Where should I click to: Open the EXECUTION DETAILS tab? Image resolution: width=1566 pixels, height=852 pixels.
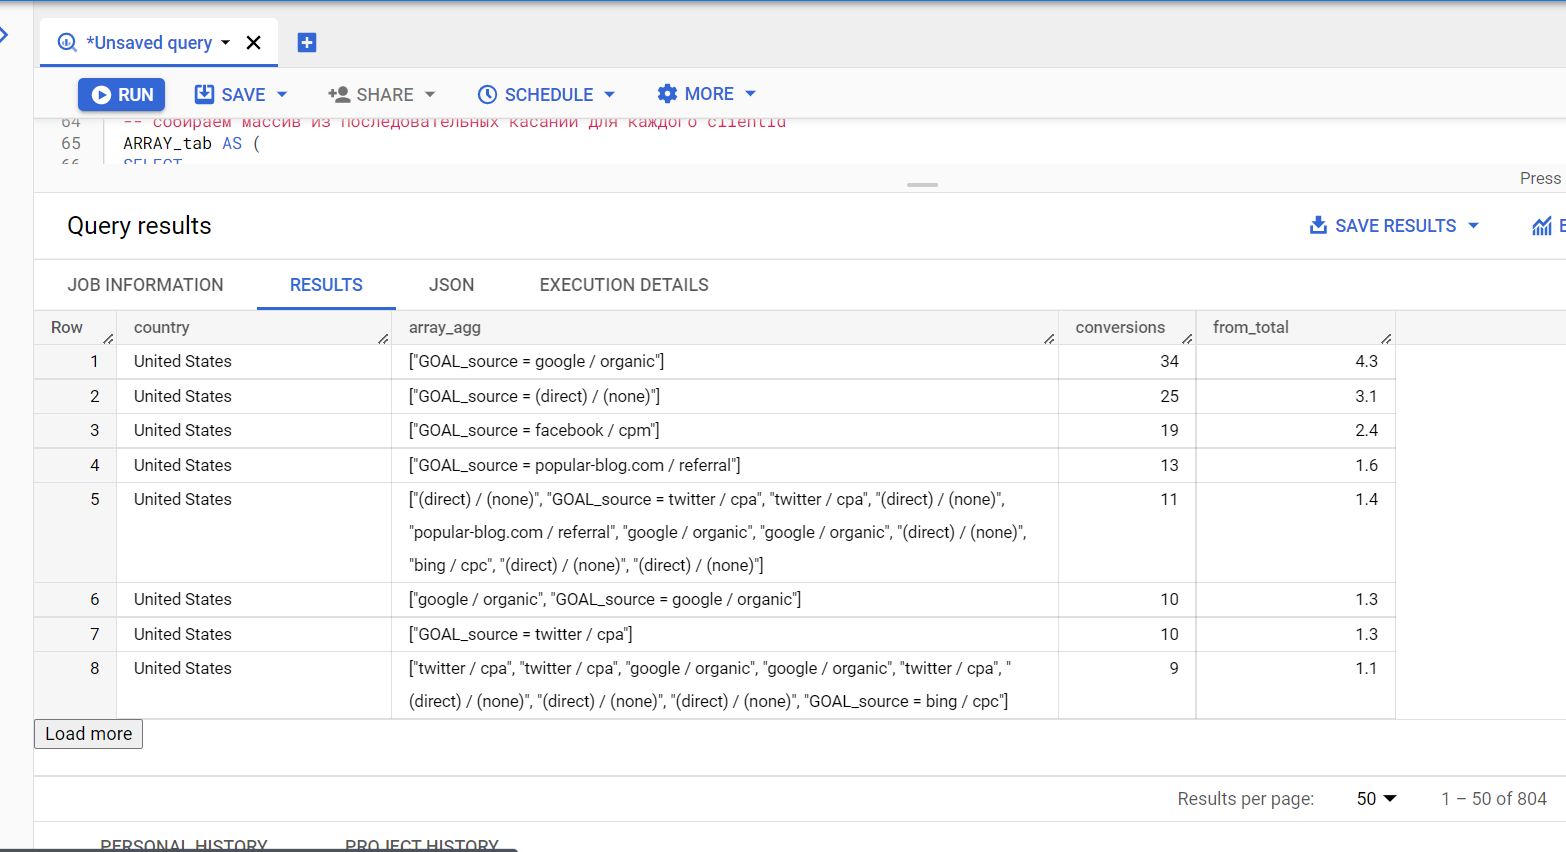(x=624, y=285)
